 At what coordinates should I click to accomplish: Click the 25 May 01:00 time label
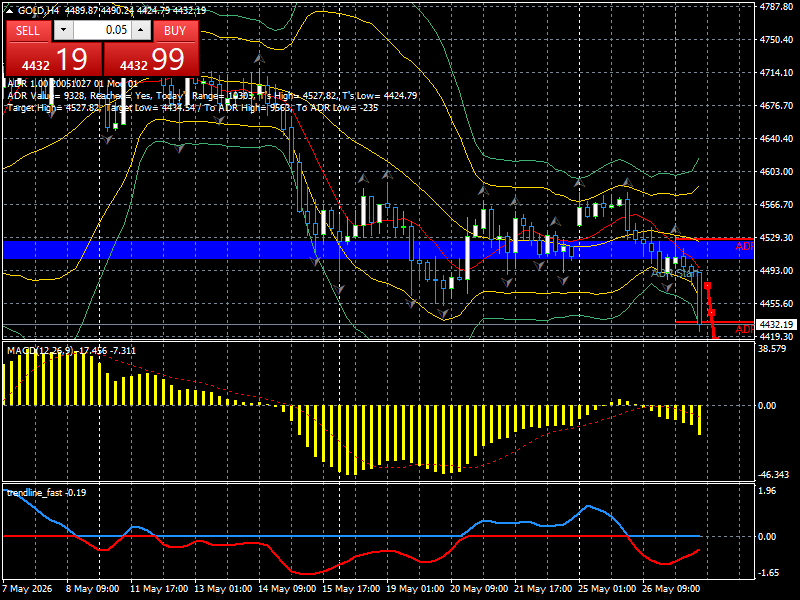pos(607,589)
